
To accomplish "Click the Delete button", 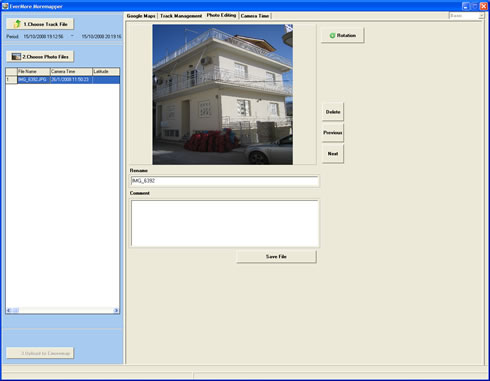I will coord(333,112).
